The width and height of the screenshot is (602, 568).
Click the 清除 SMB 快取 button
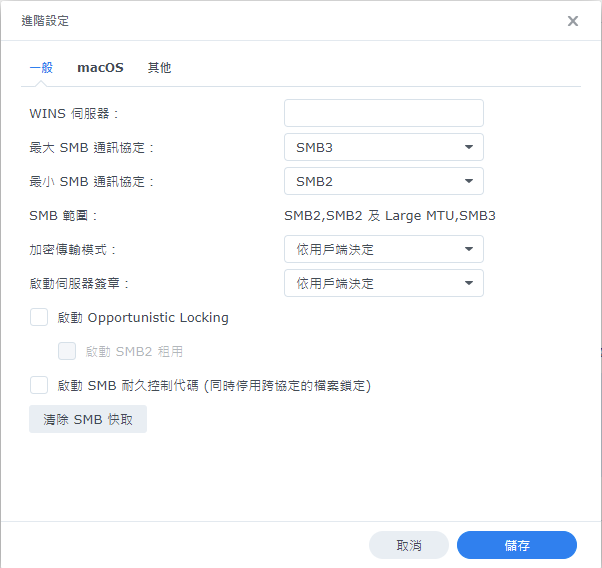88,419
